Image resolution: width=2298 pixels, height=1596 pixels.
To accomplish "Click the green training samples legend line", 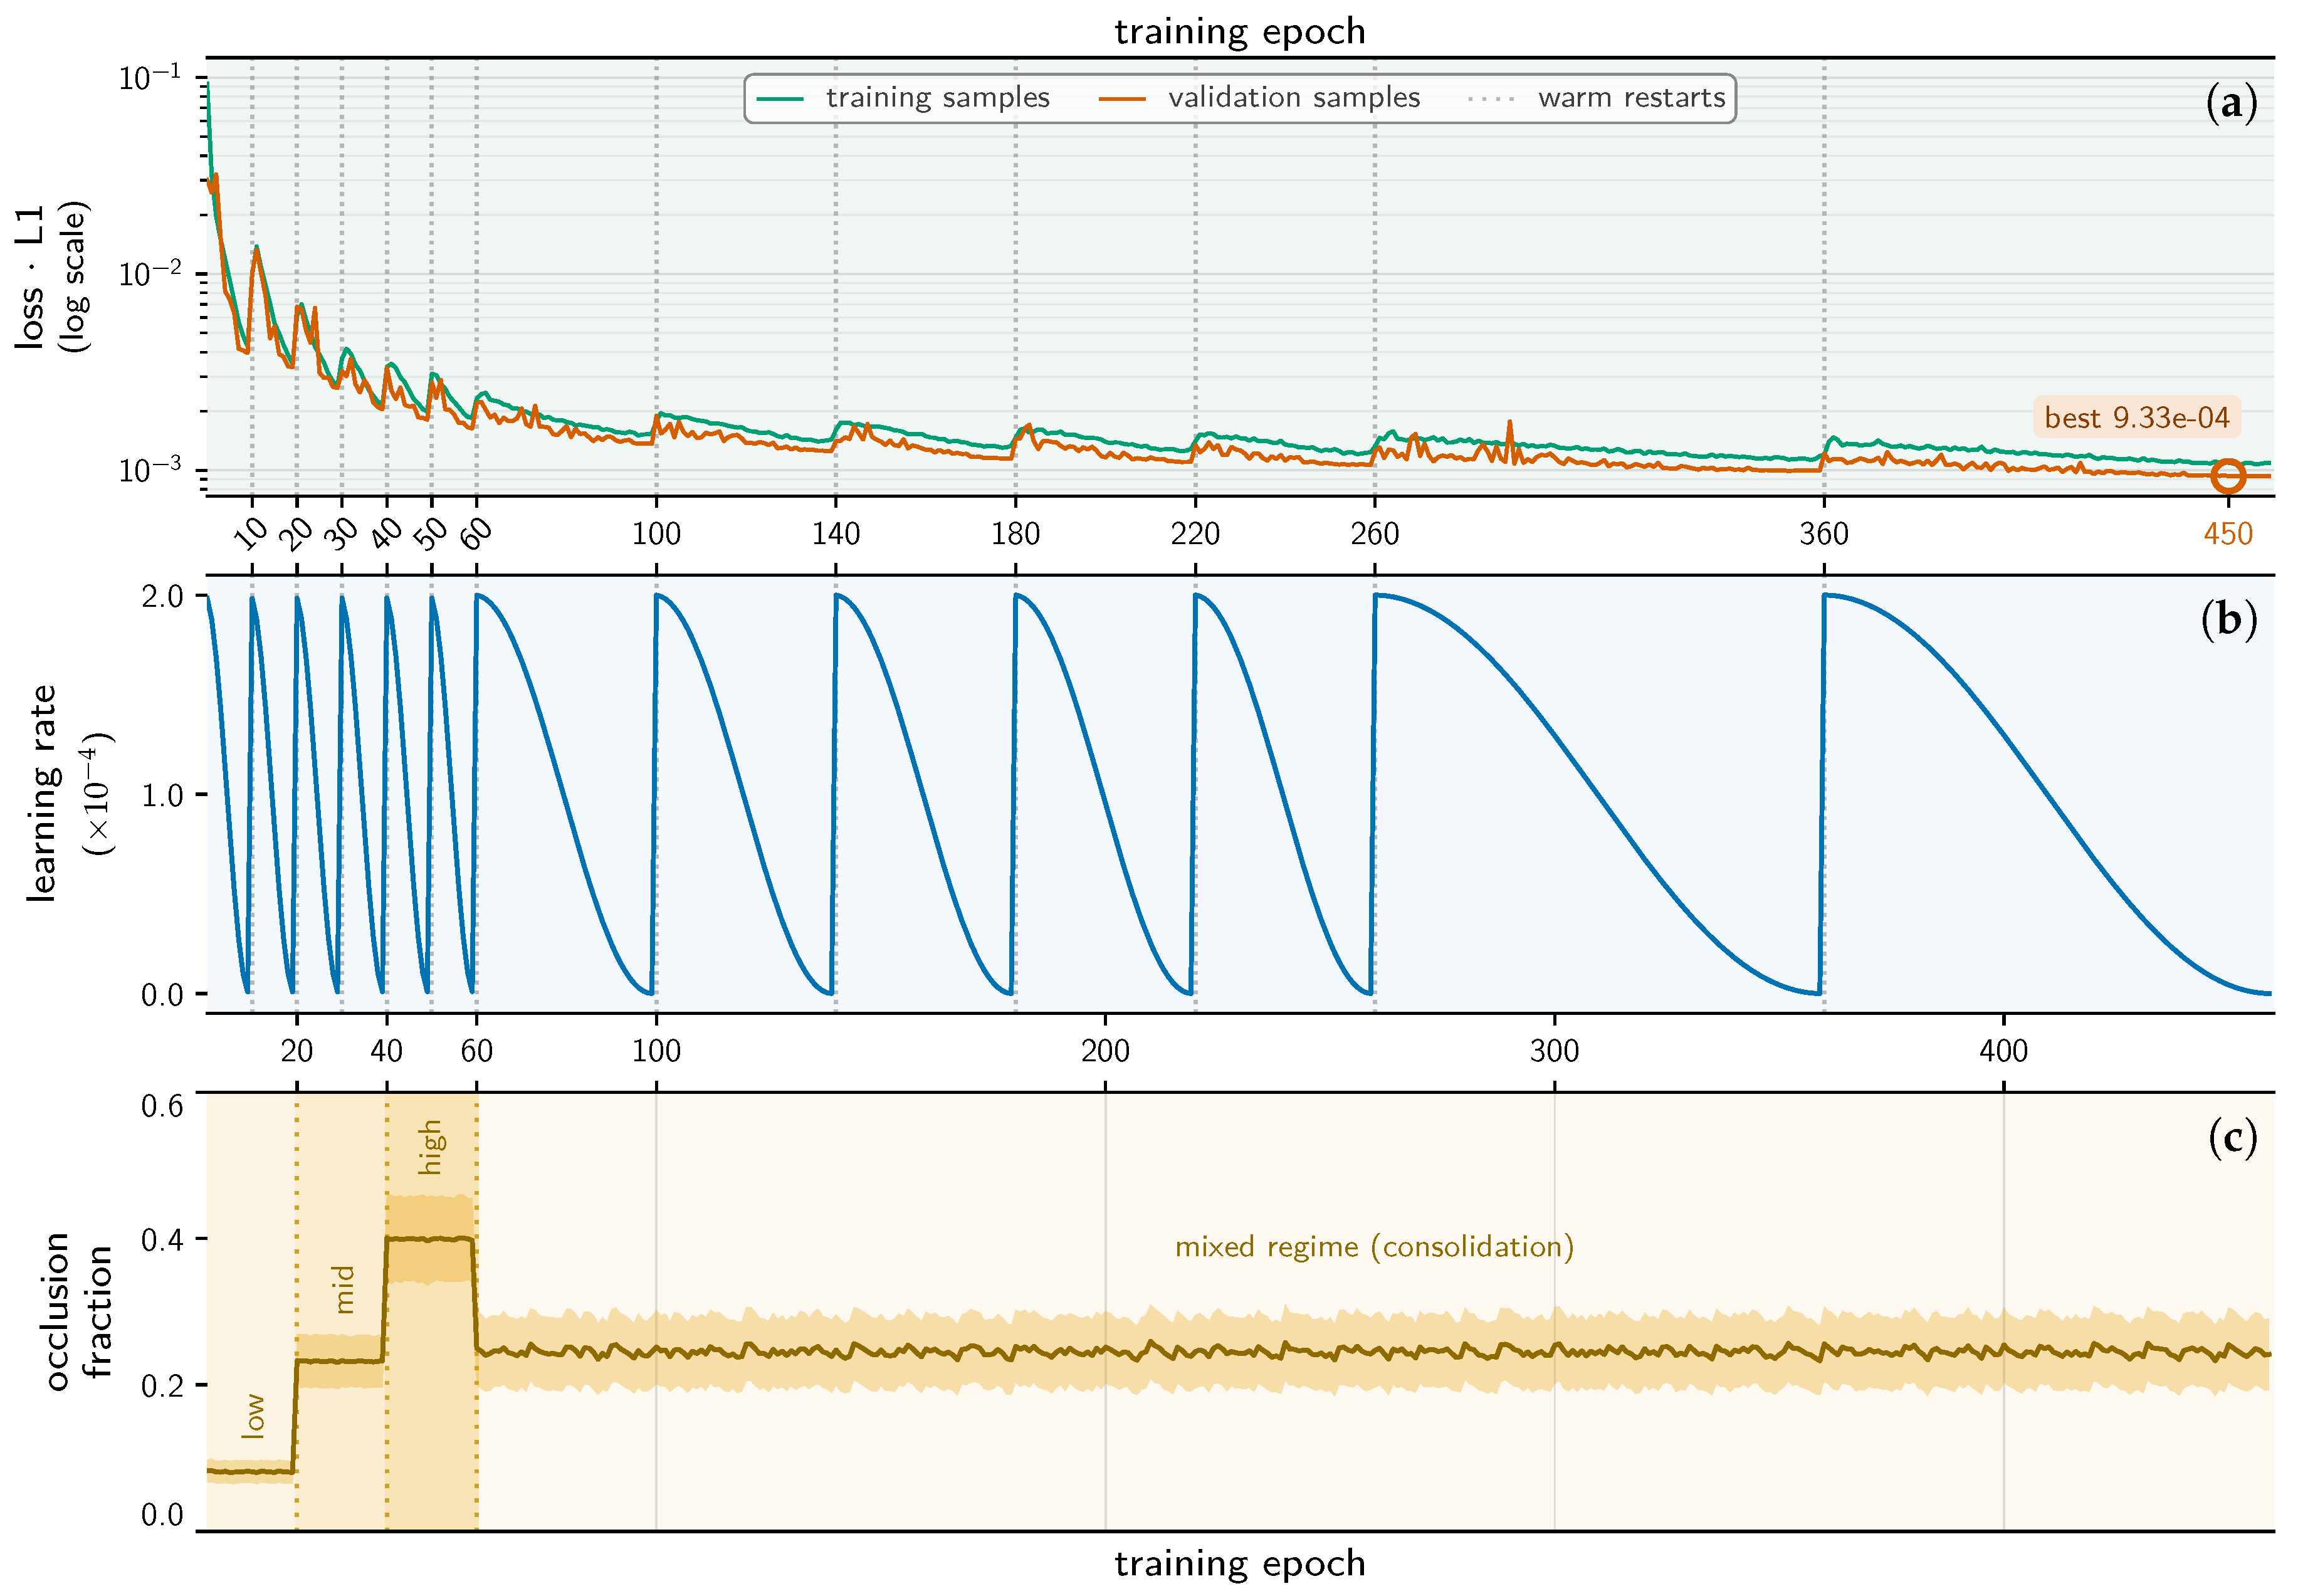I will (x=780, y=98).
